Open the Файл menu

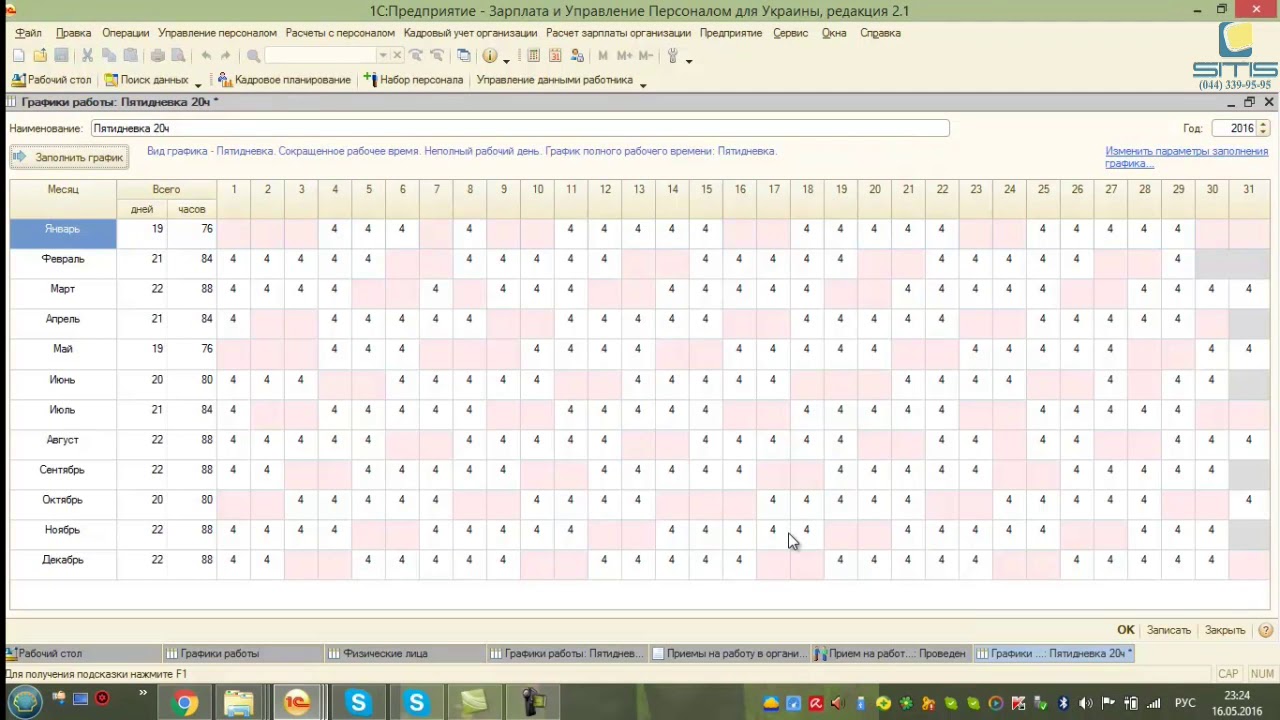point(28,33)
